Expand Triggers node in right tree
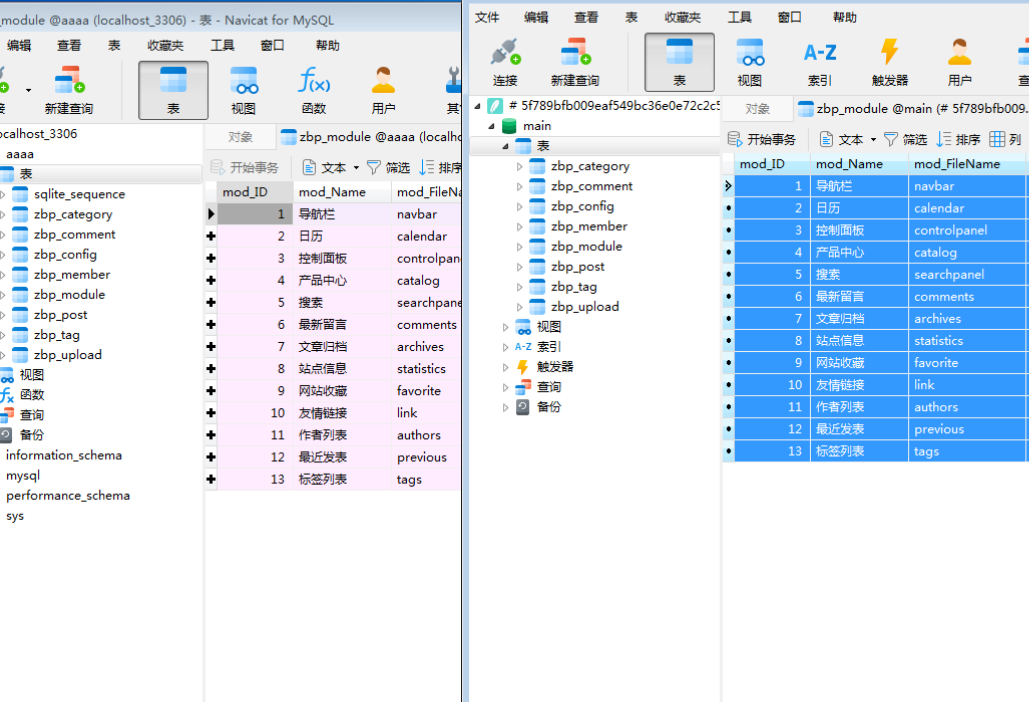The width and height of the screenshot is (1029, 702). coord(505,367)
